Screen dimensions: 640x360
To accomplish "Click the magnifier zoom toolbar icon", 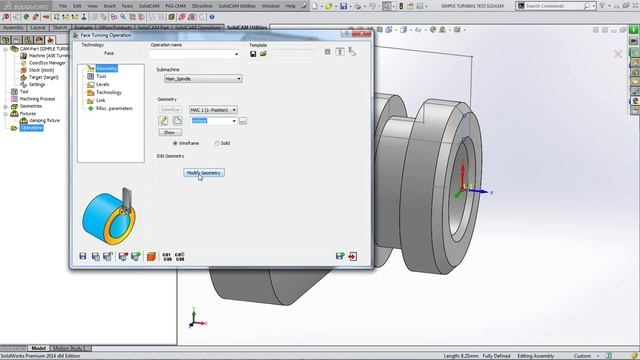I will (123, 17).
